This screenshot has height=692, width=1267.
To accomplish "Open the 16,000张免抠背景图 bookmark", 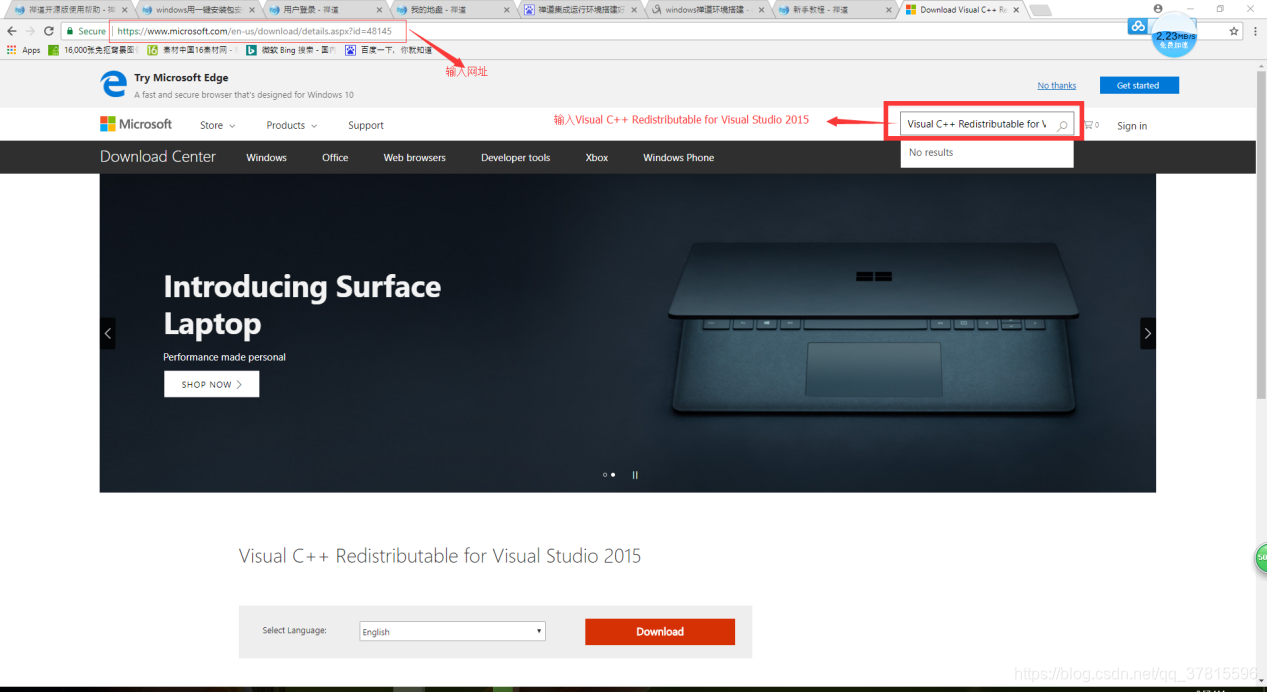I will [93, 49].
